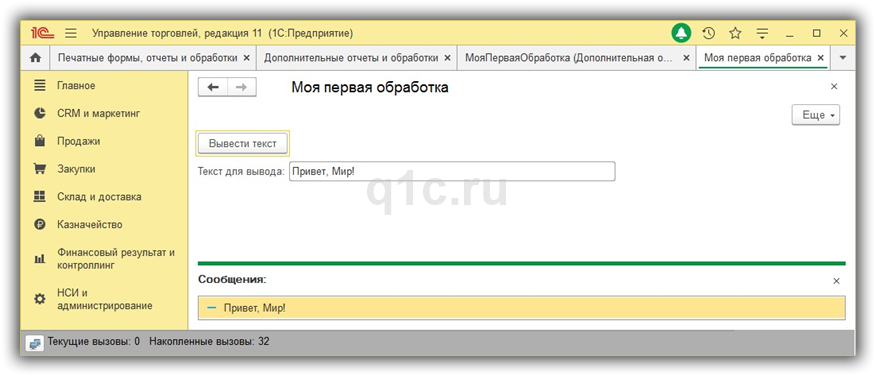Click the Закупки cart icon
The width and height of the screenshot is (876, 376).
39,169
